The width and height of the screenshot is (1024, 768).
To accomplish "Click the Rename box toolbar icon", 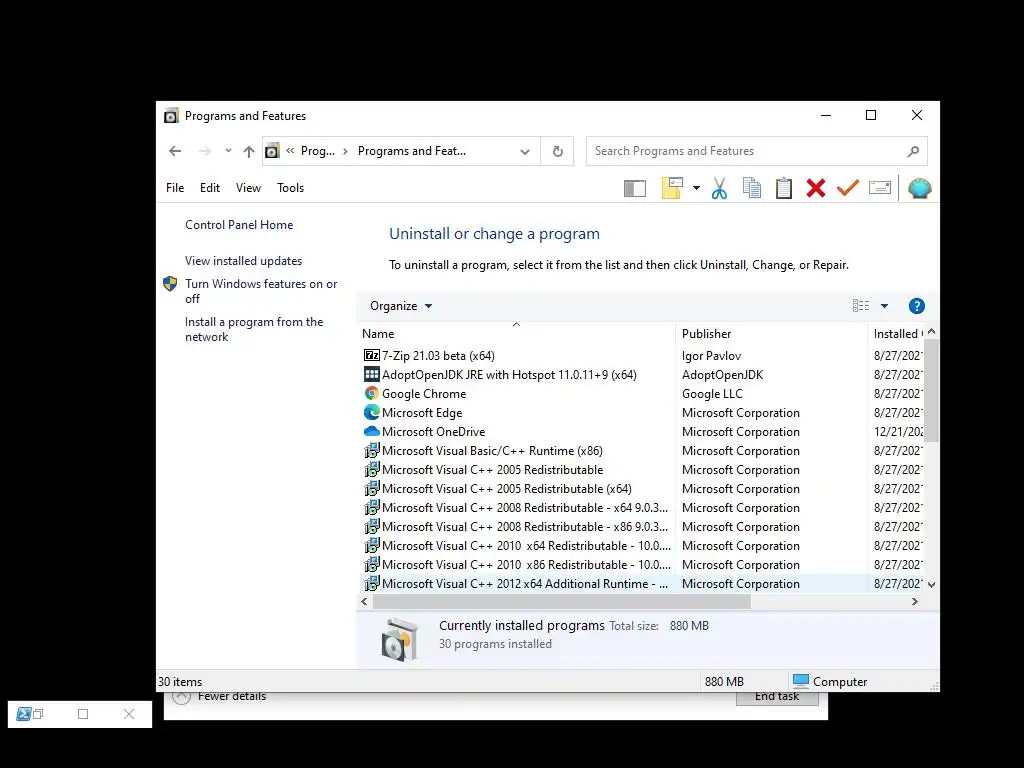I will [880, 188].
